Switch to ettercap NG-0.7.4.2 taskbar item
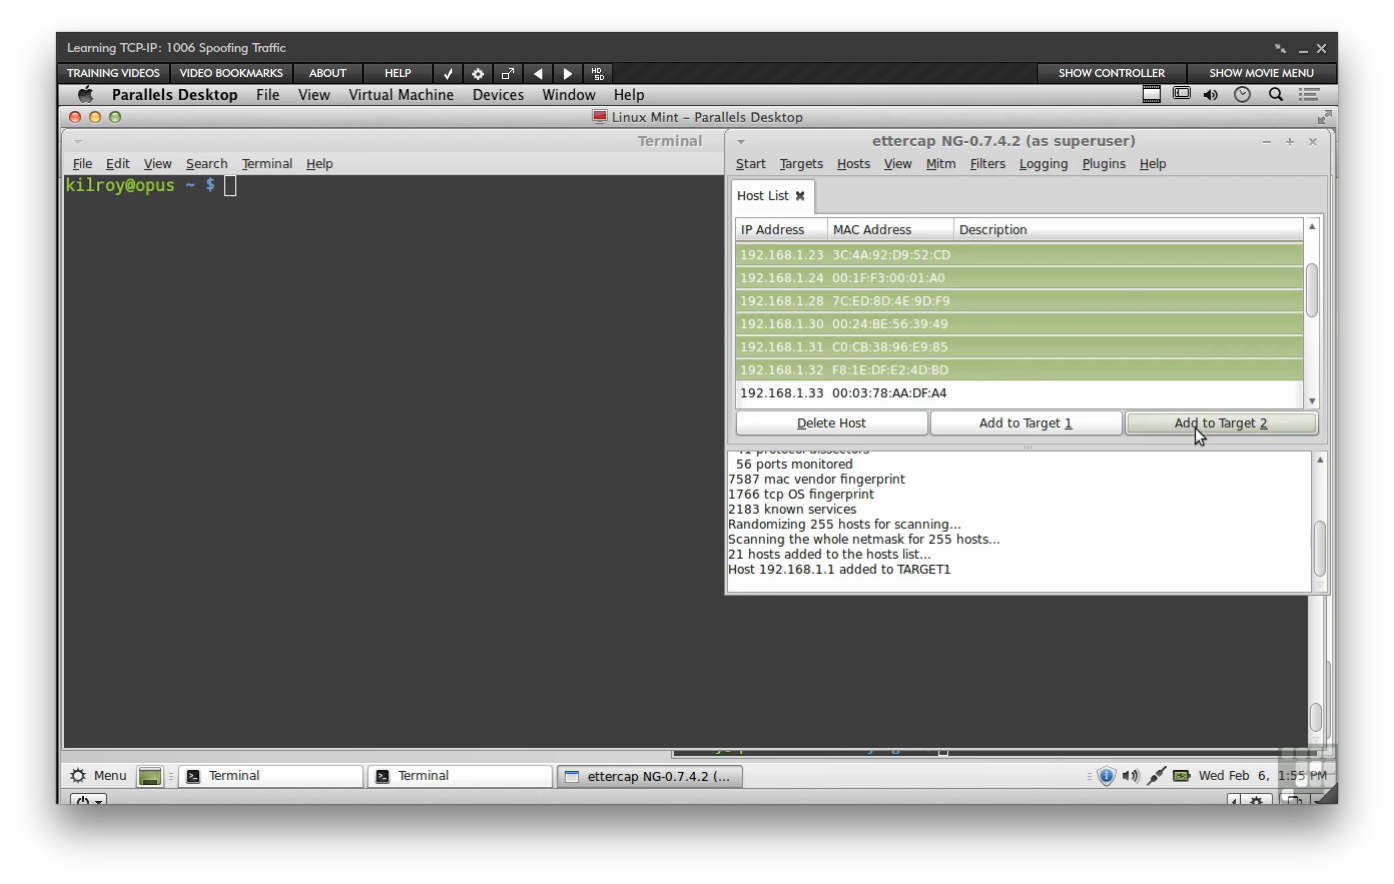Viewport: 1394px width, 884px height. pos(649,776)
